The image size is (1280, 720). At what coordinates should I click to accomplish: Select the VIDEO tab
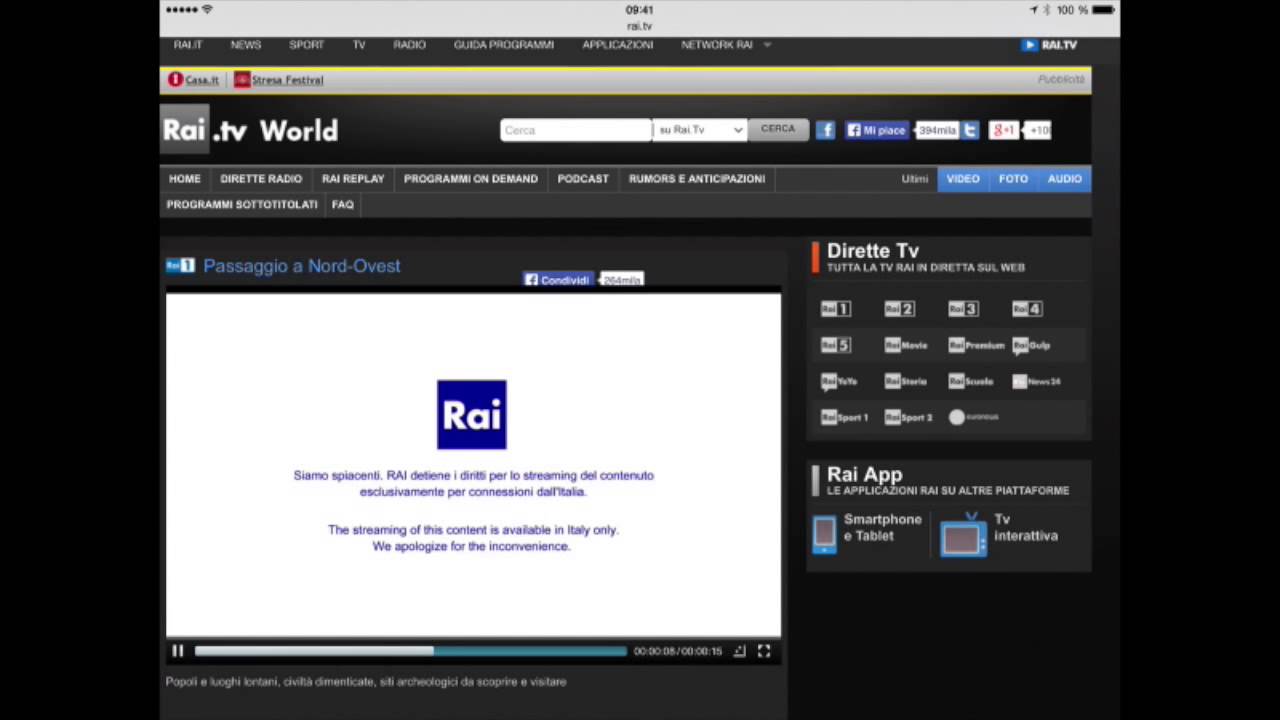pos(963,179)
